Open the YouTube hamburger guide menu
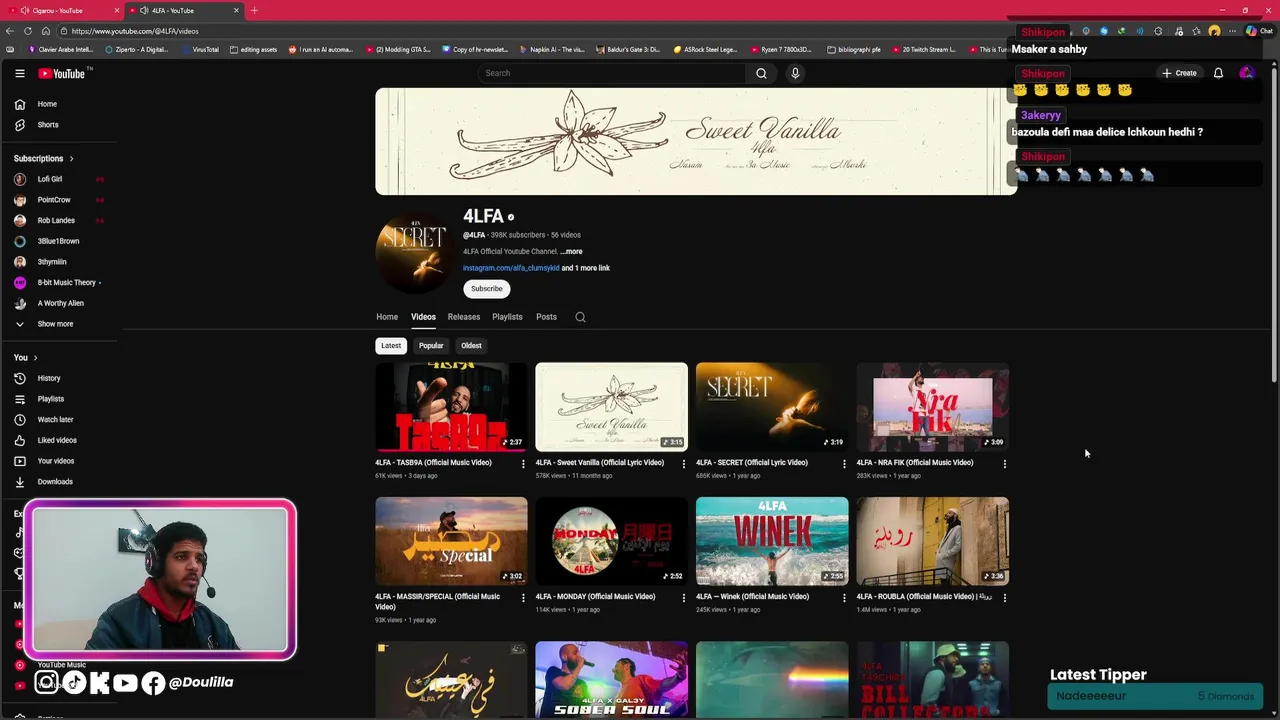 tap(19, 73)
